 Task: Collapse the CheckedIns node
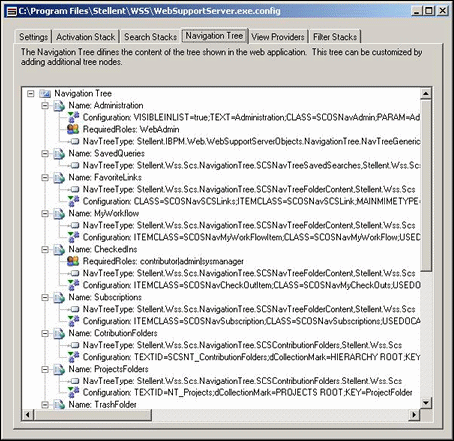(x=45, y=250)
